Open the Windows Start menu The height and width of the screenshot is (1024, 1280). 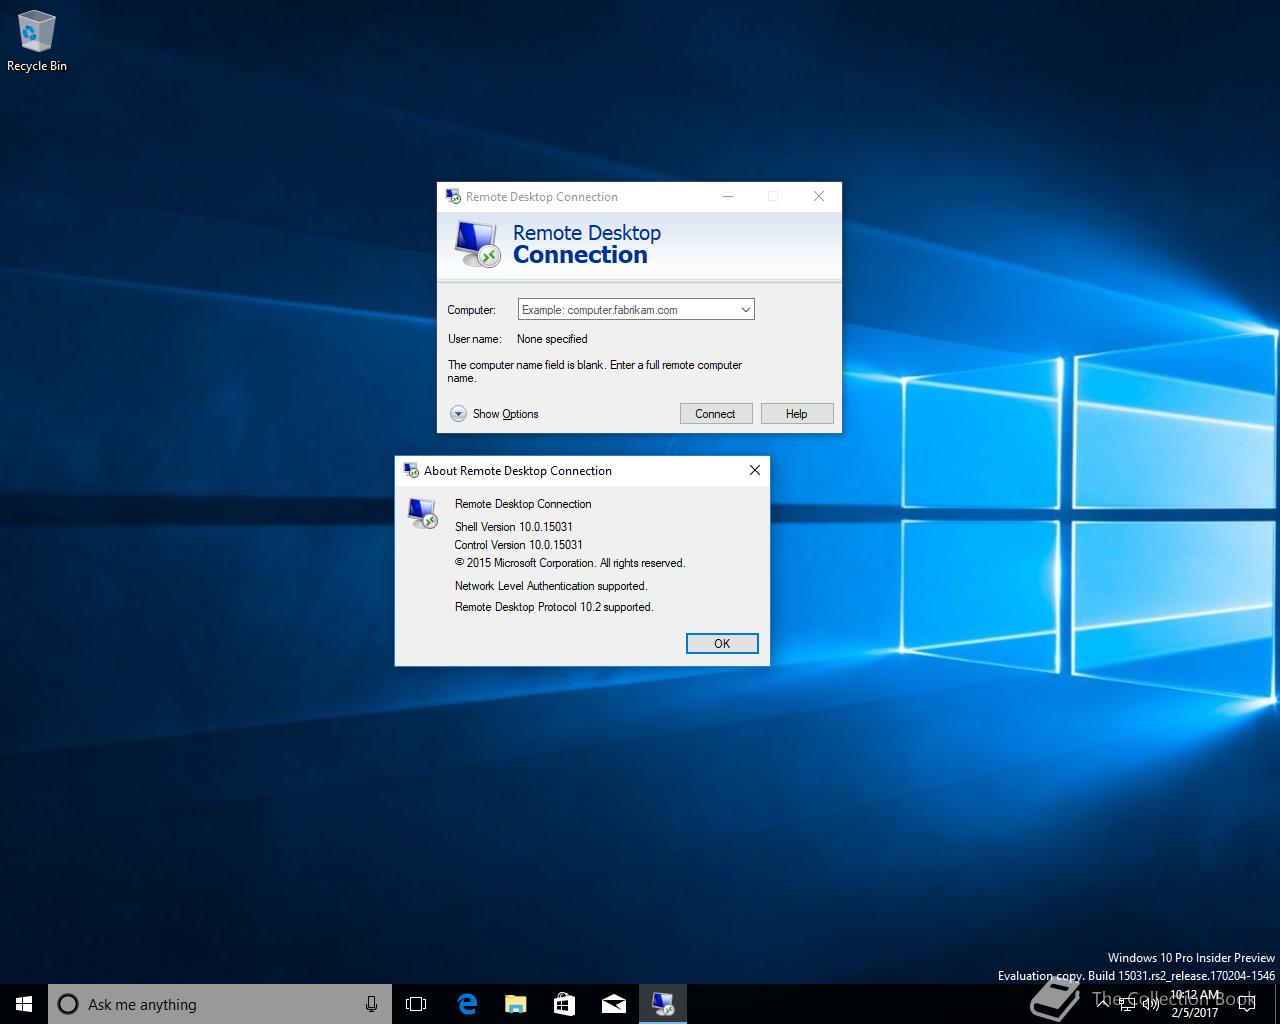tap(24, 1004)
